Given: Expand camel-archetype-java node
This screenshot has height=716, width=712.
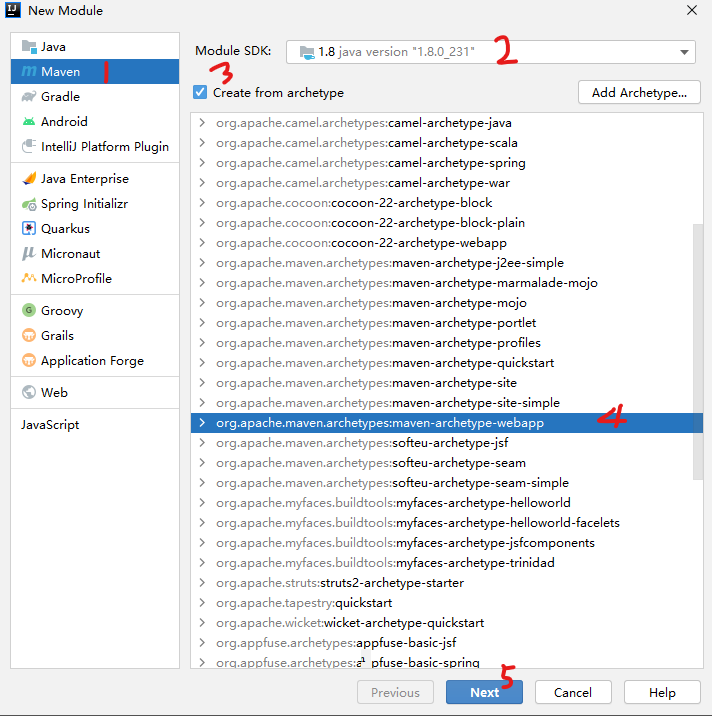Looking at the screenshot, I should 202,123.
